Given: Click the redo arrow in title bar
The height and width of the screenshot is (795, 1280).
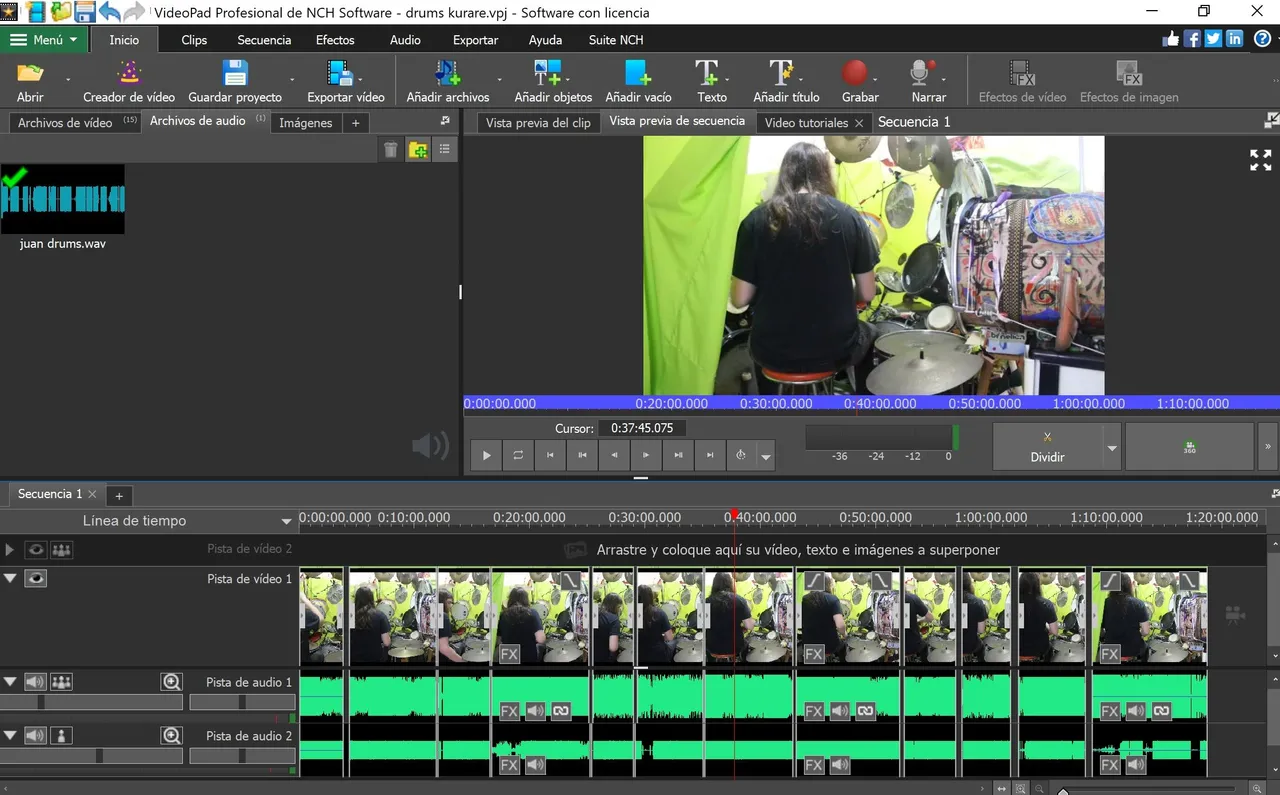Looking at the screenshot, I should click(134, 12).
